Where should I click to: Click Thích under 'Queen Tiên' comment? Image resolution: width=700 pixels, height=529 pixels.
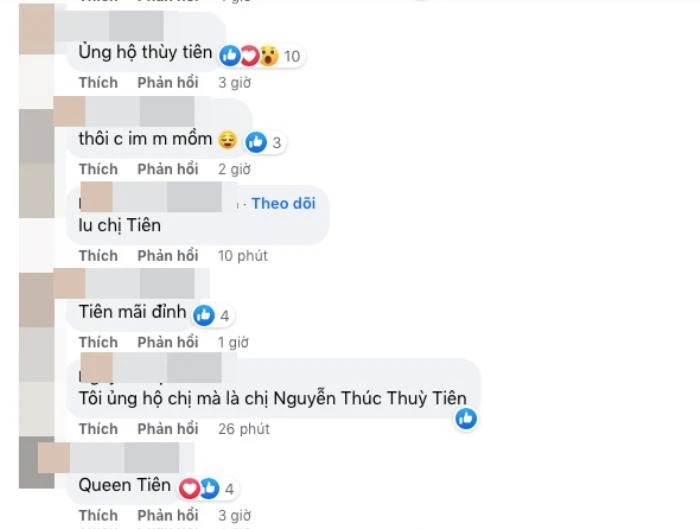click(x=98, y=516)
